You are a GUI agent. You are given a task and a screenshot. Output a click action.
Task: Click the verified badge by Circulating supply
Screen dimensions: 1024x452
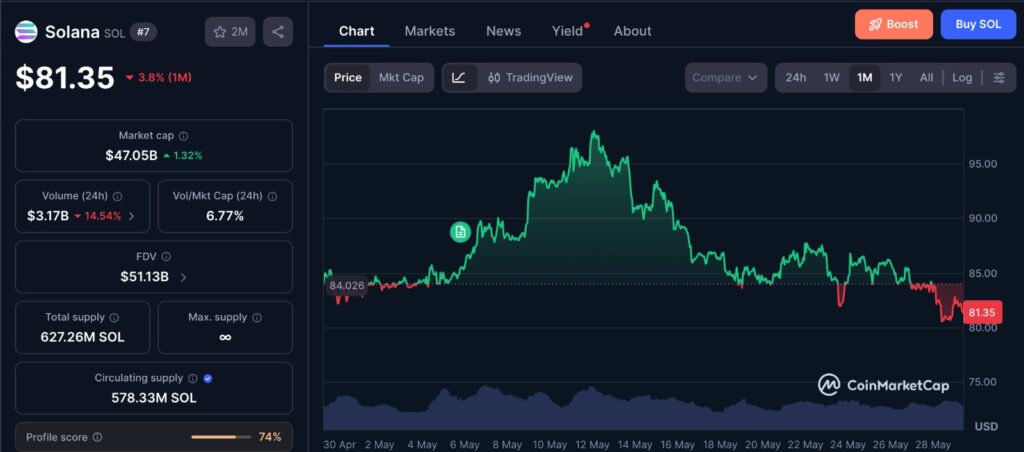tap(208, 378)
